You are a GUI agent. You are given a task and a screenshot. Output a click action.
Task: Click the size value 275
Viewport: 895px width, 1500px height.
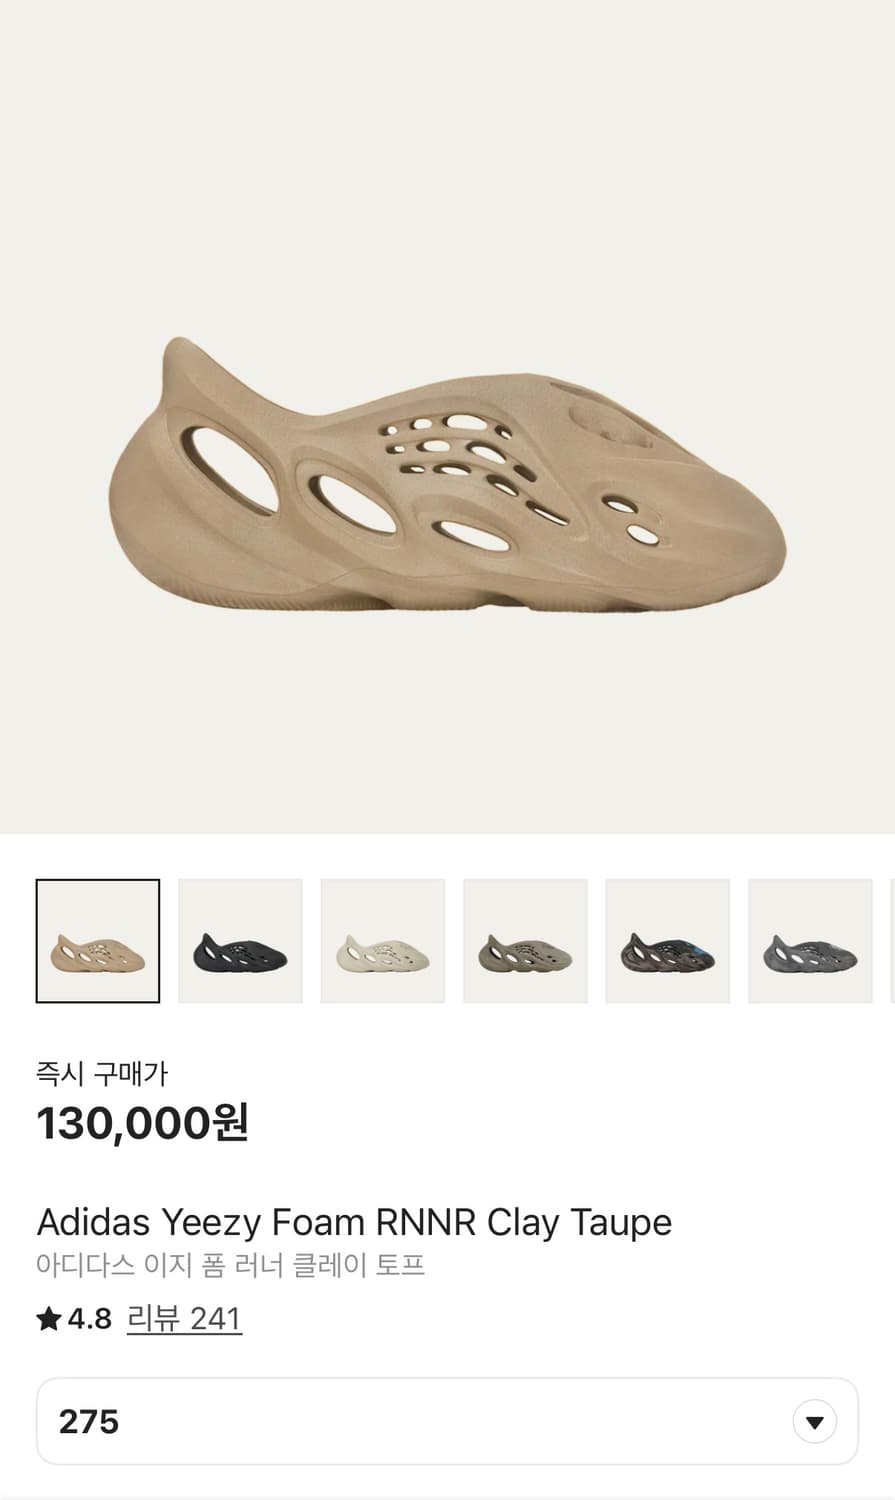pyautogui.click(x=89, y=1421)
